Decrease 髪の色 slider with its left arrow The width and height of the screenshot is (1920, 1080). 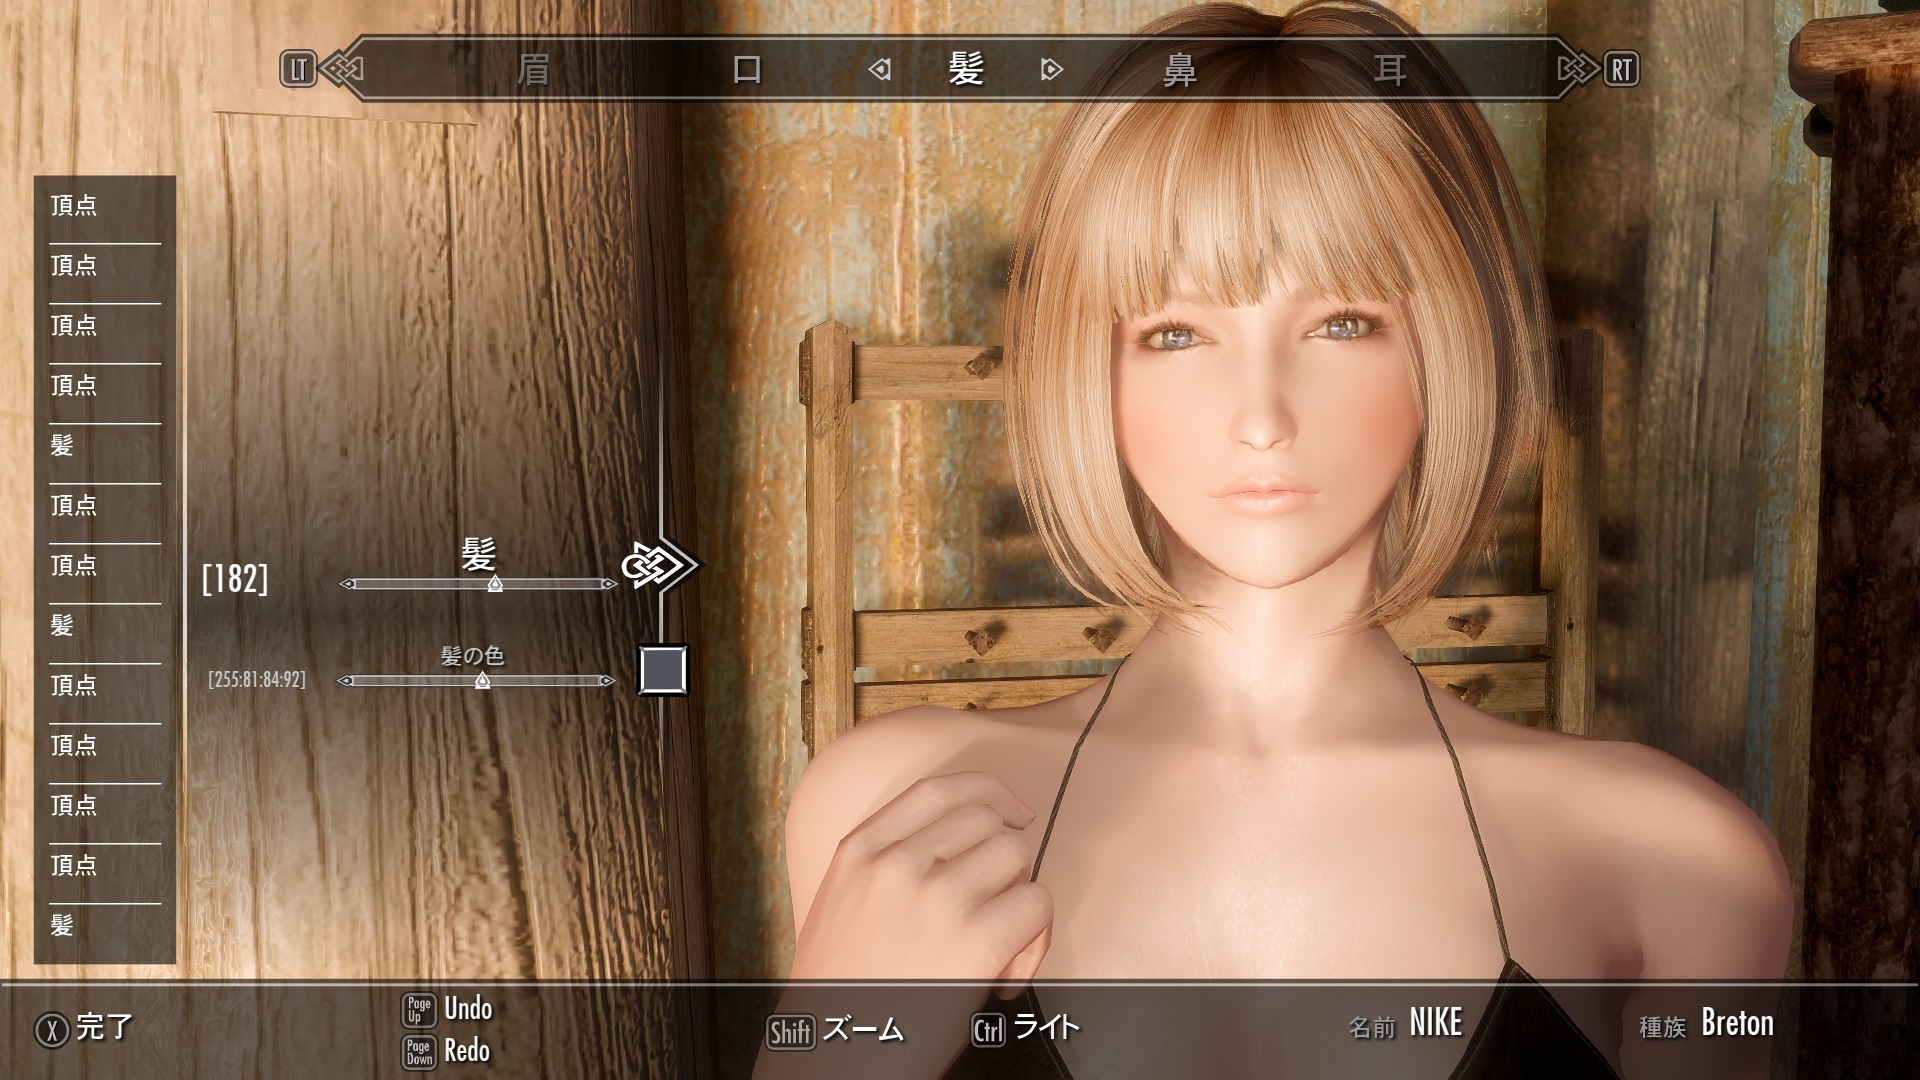tap(345, 681)
